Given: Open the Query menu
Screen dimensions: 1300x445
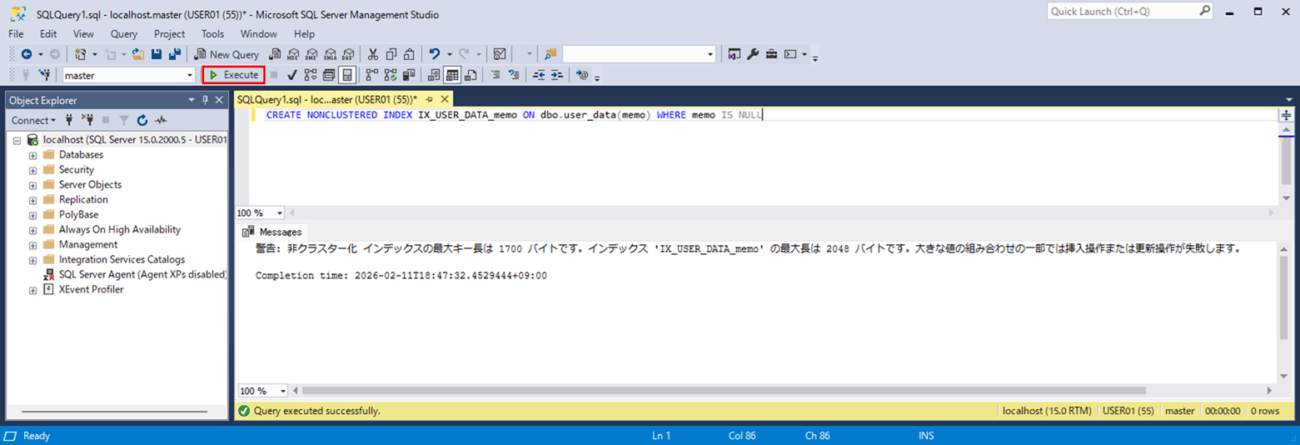Looking at the screenshot, I should click(x=124, y=34).
